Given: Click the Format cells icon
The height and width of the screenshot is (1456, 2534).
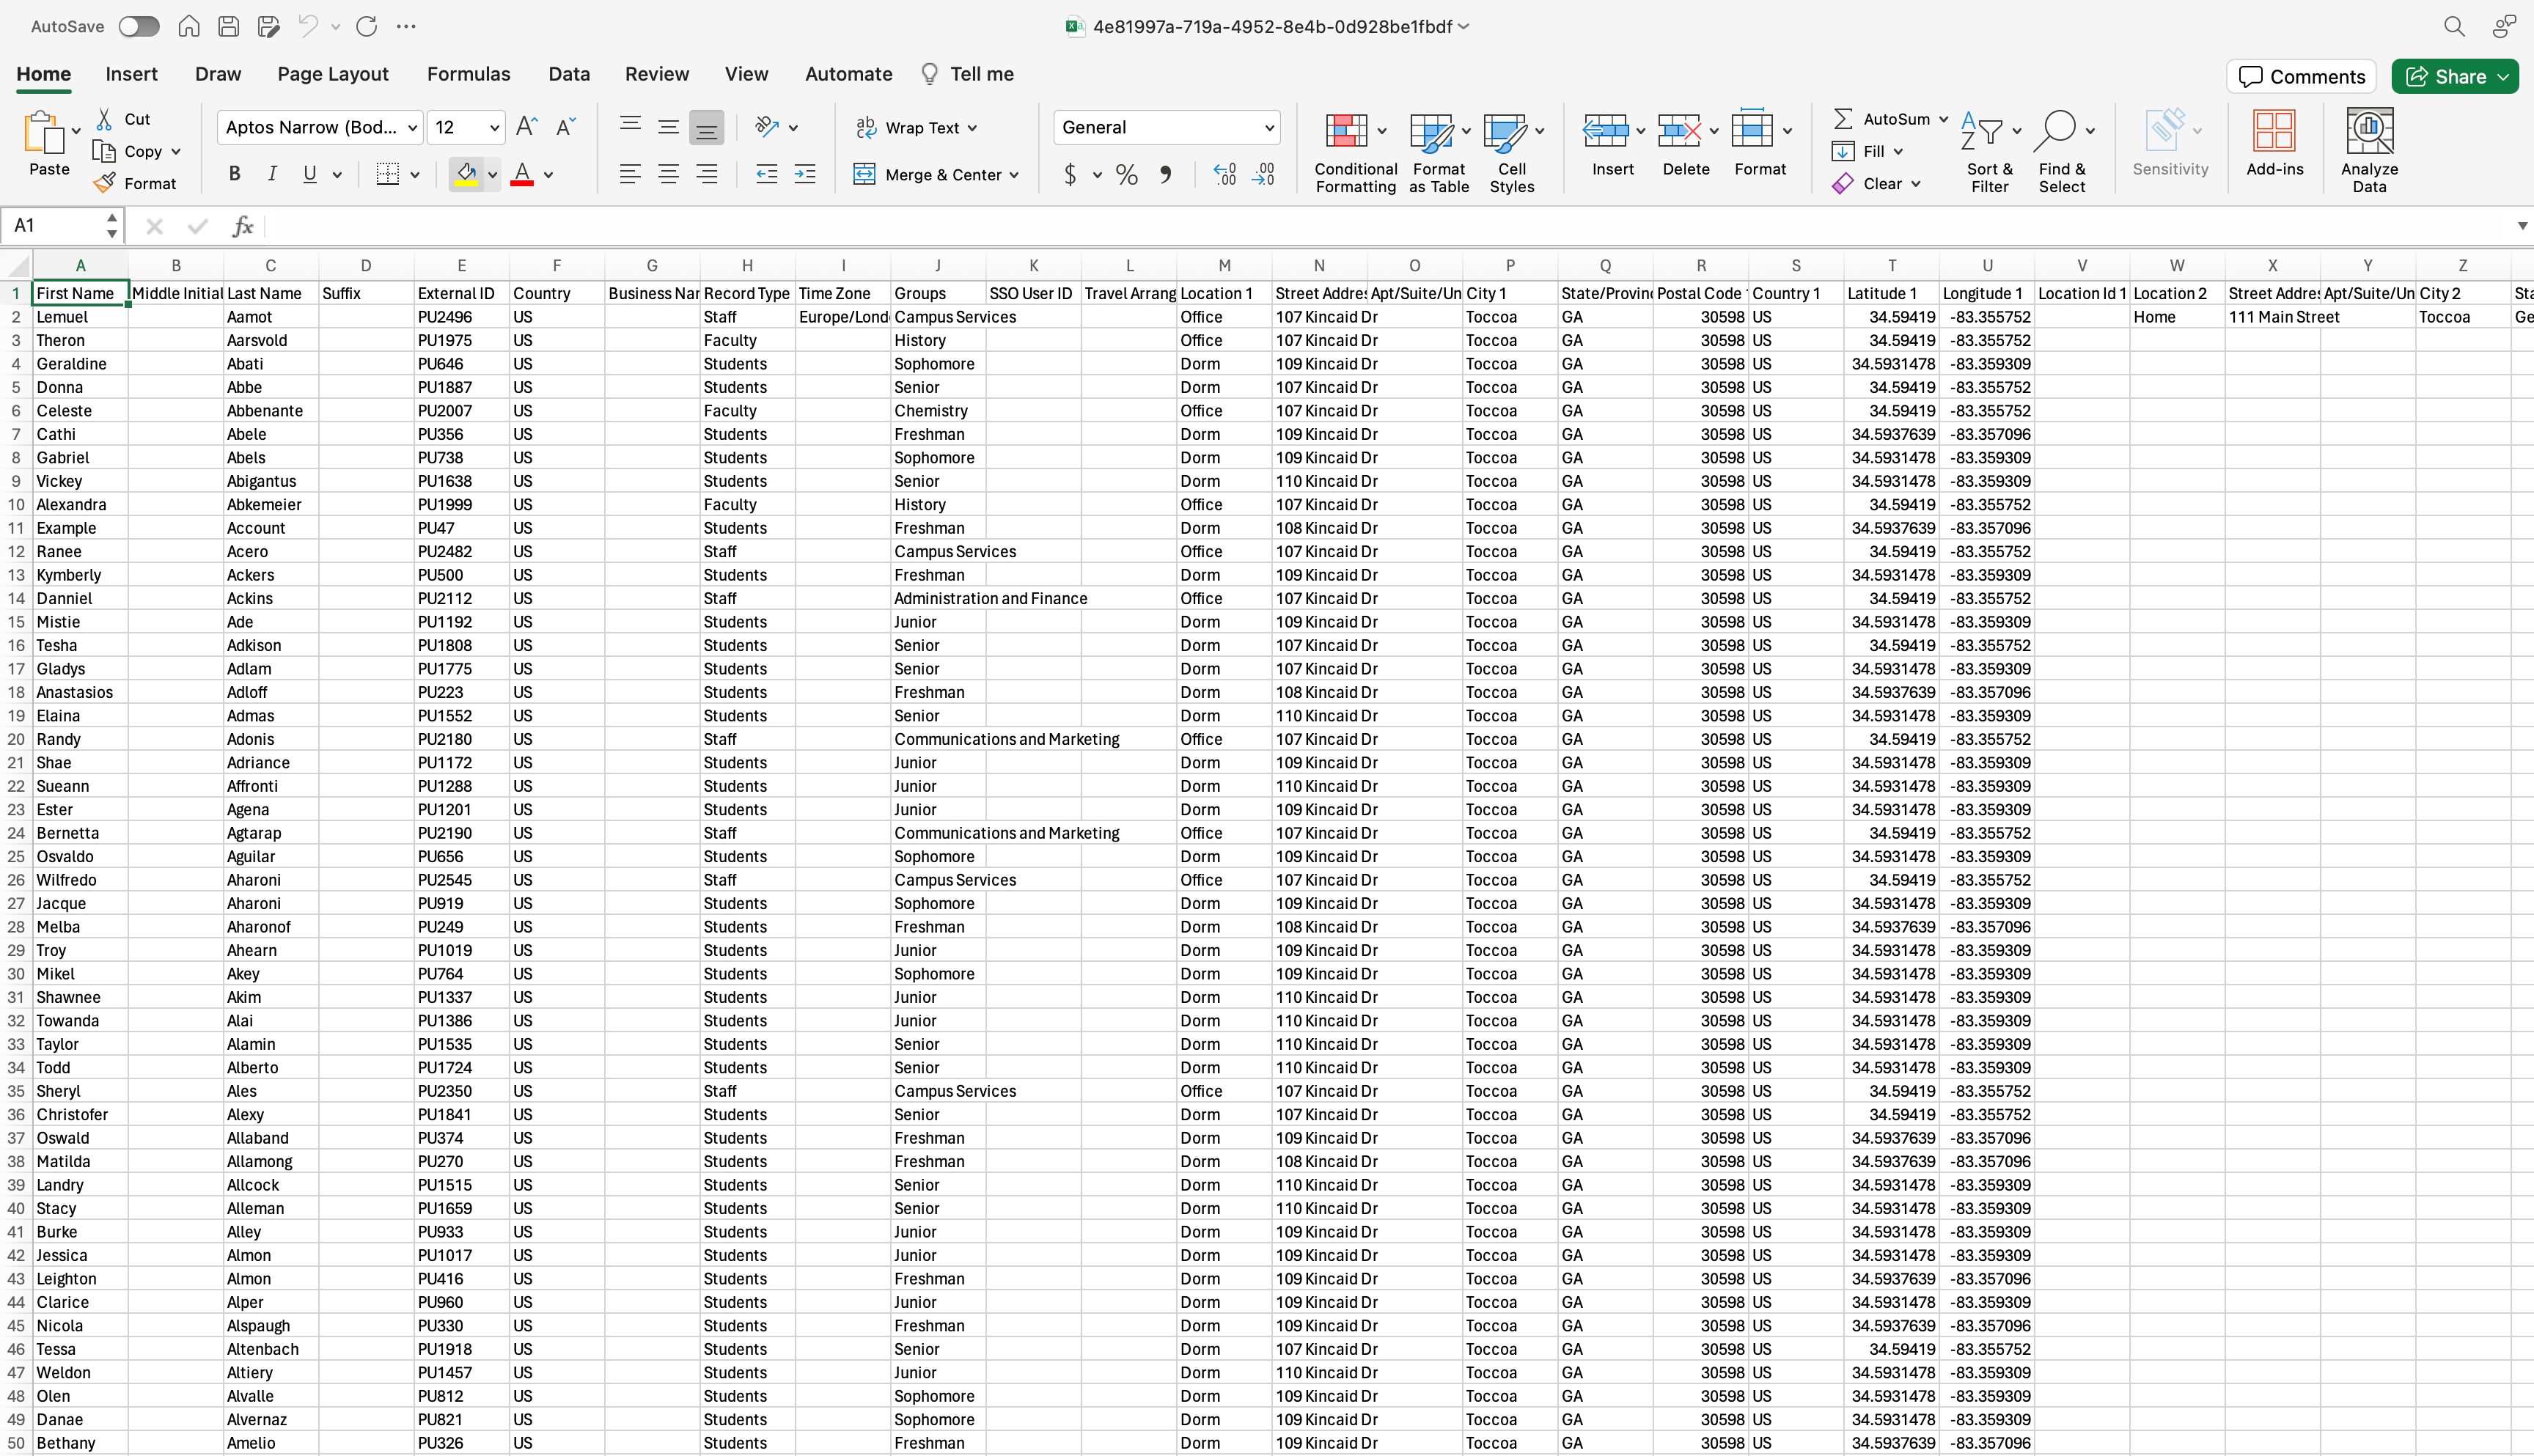Looking at the screenshot, I should click(x=1752, y=130).
